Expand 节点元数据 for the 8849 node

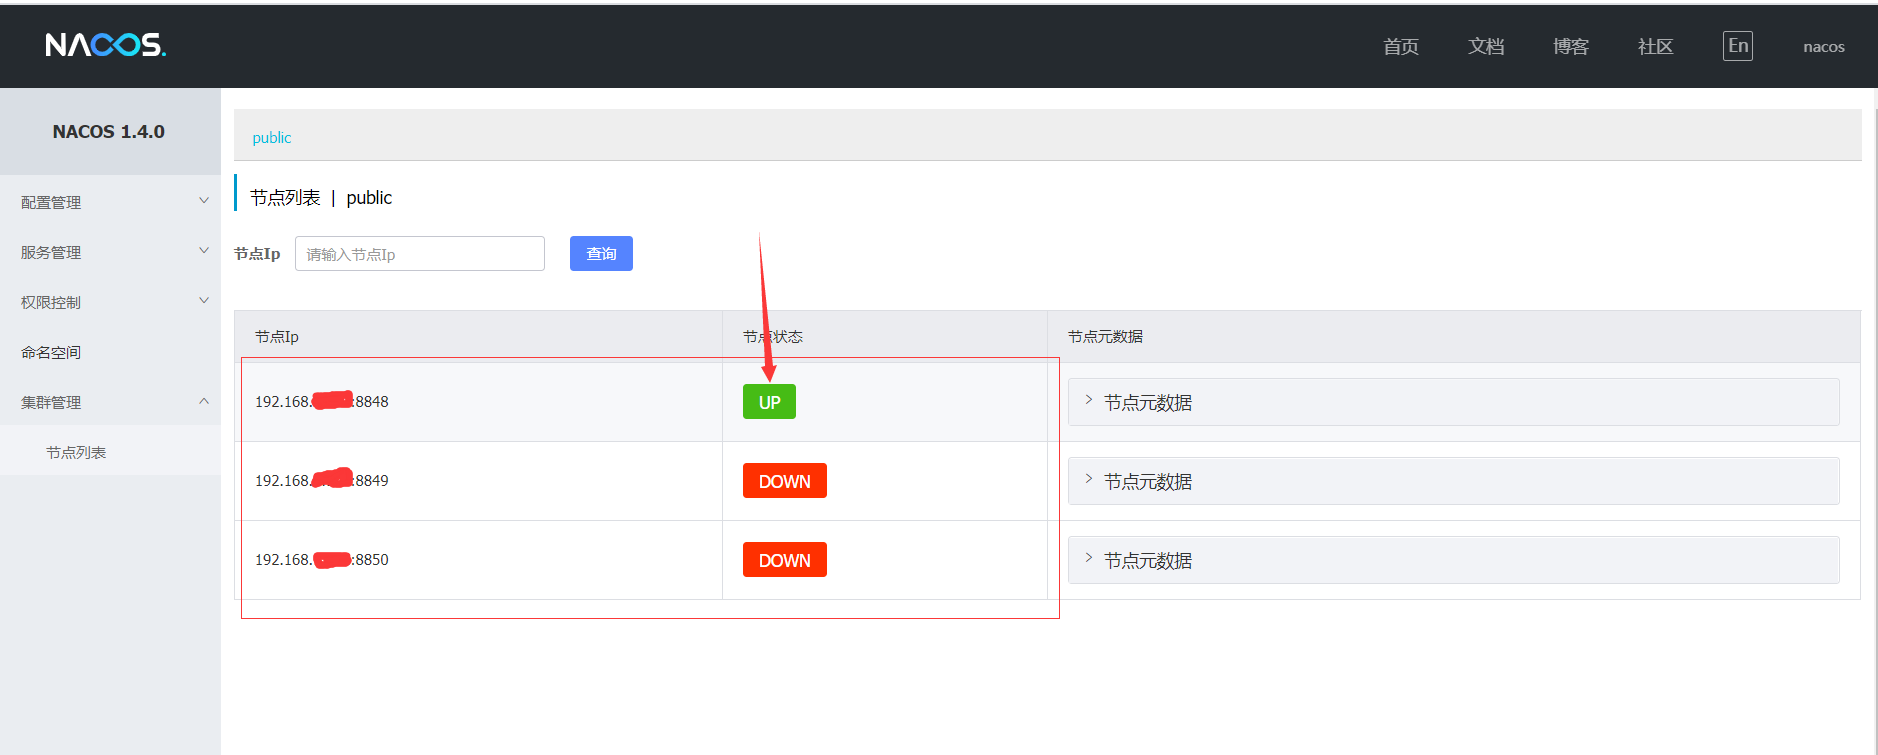(x=1453, y=481)
